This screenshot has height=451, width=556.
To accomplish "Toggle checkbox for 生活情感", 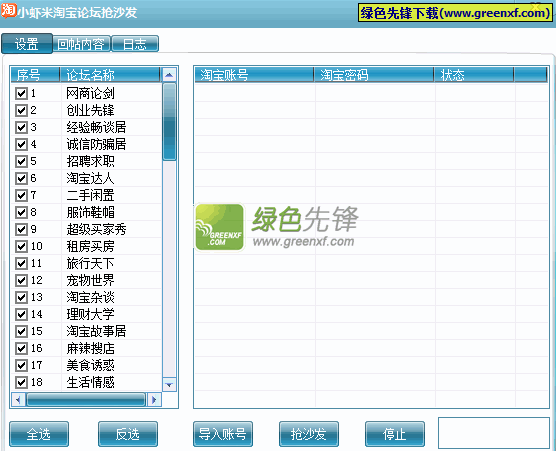I will pyautogui.click(x=21, y=383).
